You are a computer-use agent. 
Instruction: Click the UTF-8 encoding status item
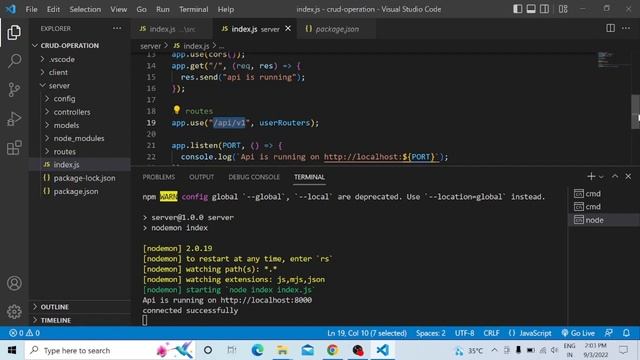464,333
